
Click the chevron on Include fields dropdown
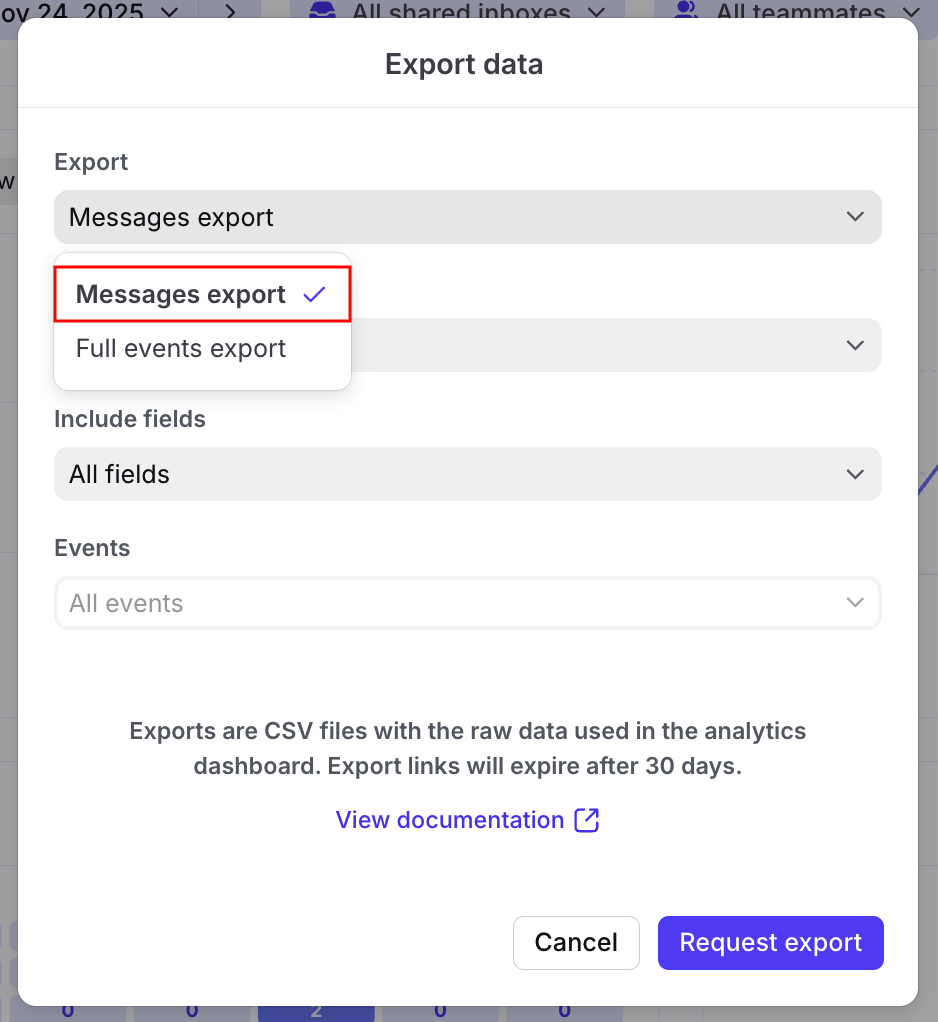click(x=854, y=474)
